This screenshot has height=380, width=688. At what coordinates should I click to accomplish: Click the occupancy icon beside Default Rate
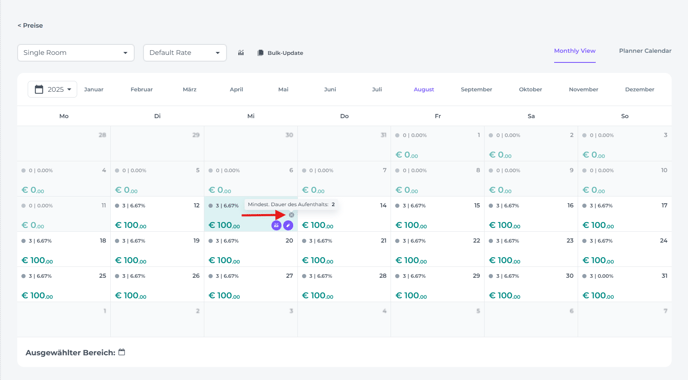[x=241, y=53]
